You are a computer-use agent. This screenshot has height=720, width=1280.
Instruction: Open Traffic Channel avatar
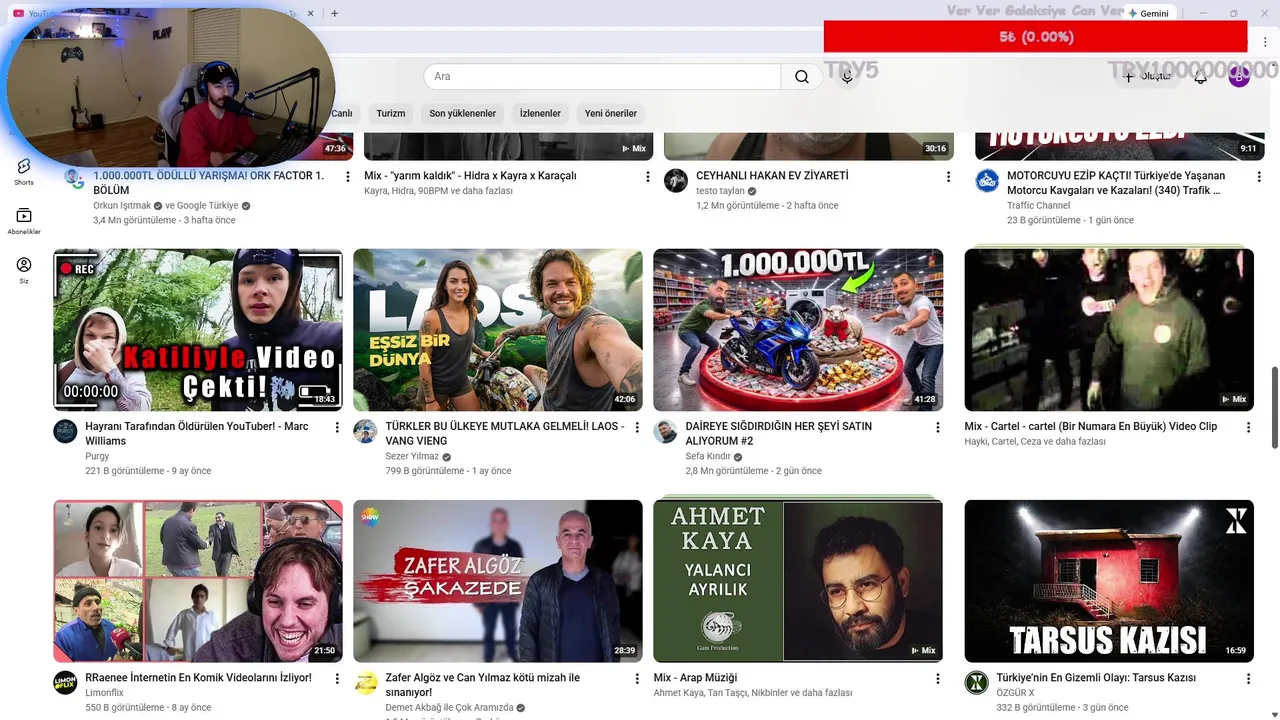(x=987, y=180)
